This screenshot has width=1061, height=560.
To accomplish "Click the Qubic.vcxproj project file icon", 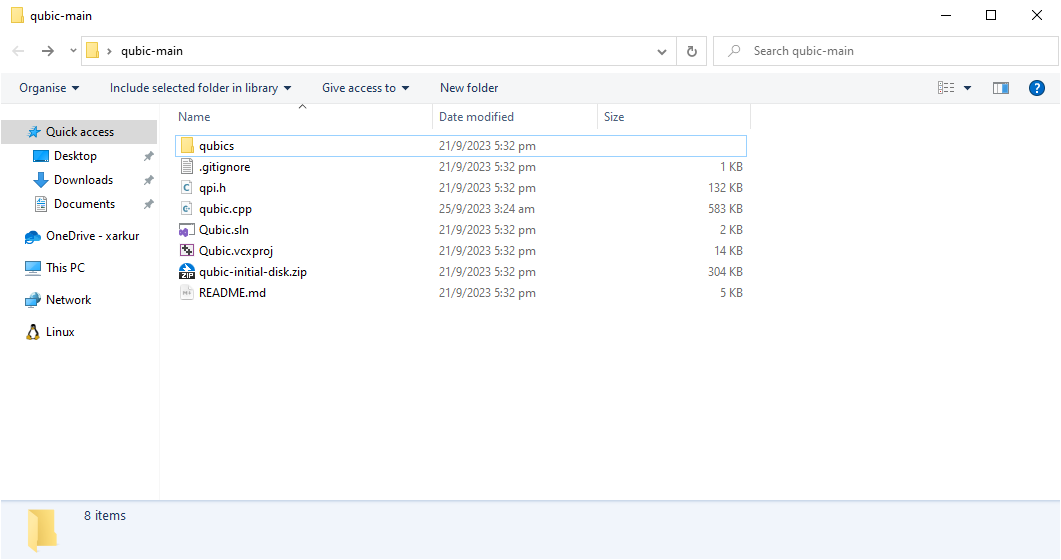I will click(187, 251).
